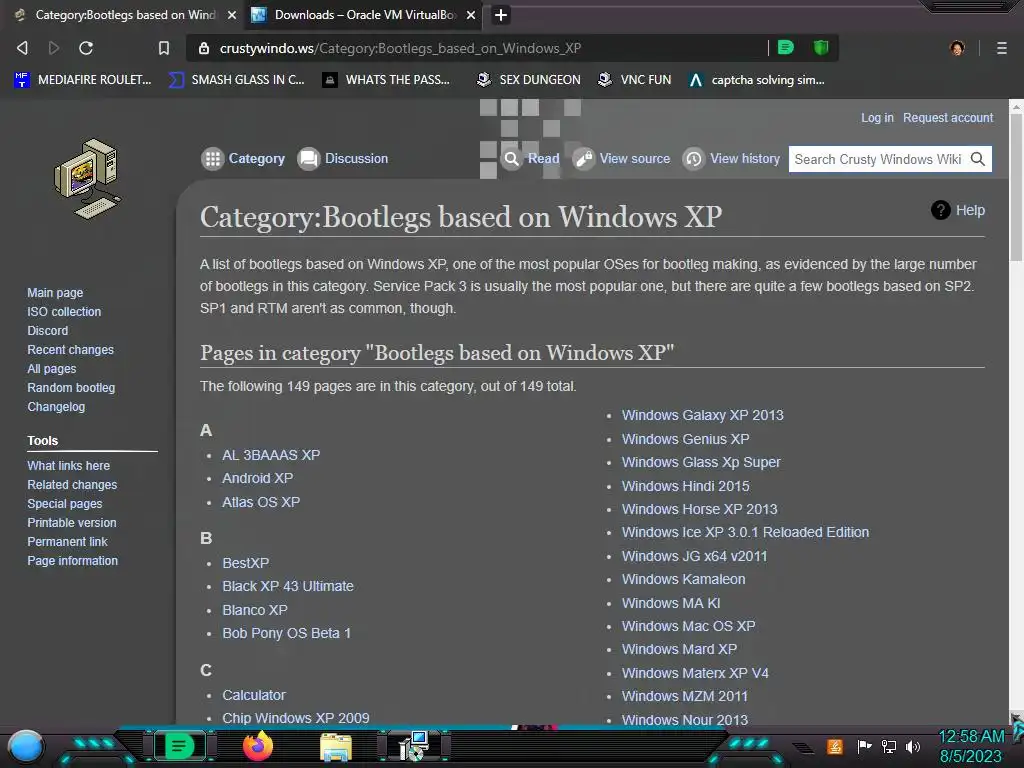Image resolution: width=1024 pixels, height=768 pixels.
Task: Open Special pages link
Action: click(65, 504)
